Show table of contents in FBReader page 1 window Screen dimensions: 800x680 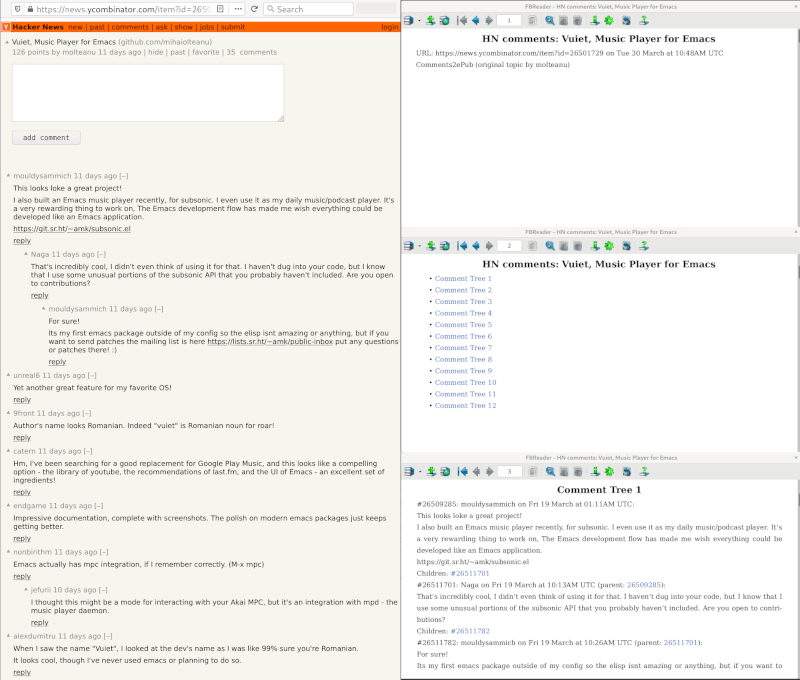coord(532,20)
